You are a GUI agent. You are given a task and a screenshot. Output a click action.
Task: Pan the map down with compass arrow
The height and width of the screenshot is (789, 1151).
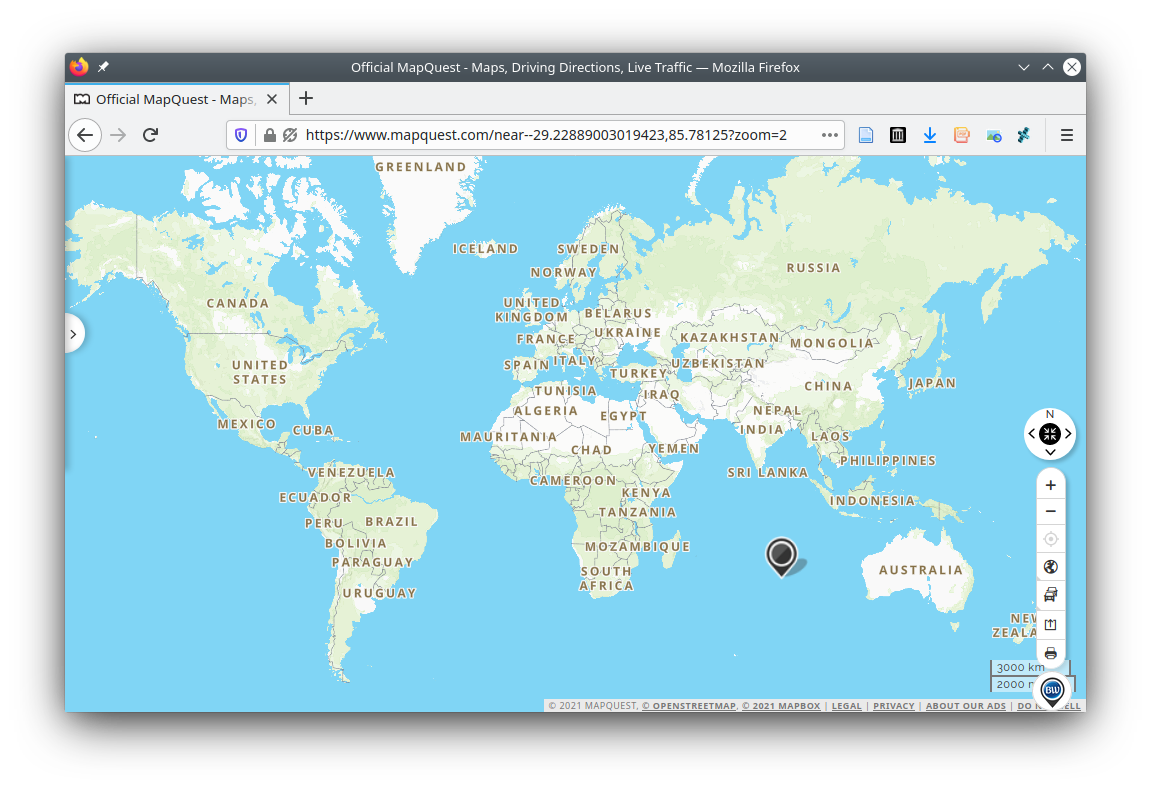point(1050,453)
